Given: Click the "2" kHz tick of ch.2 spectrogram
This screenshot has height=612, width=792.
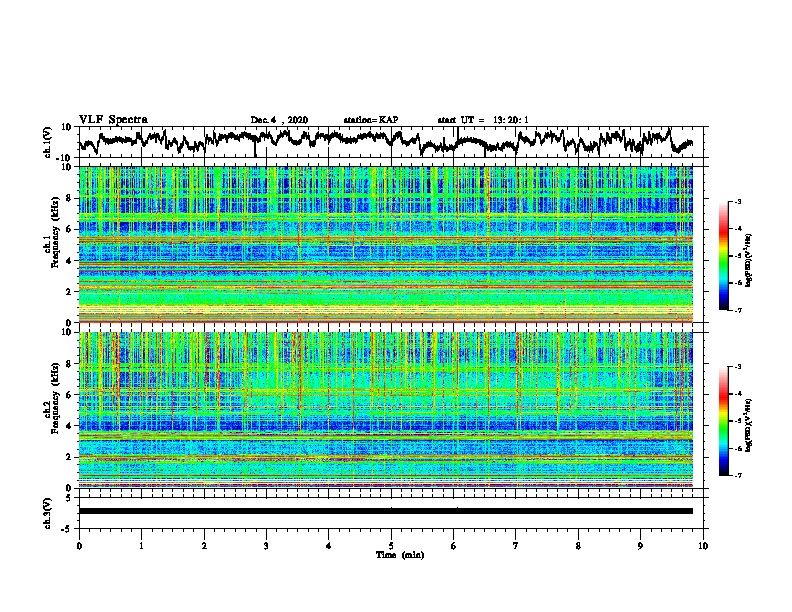Looking at the screenshot, I should pyautogui.click(x=71, y=457).
